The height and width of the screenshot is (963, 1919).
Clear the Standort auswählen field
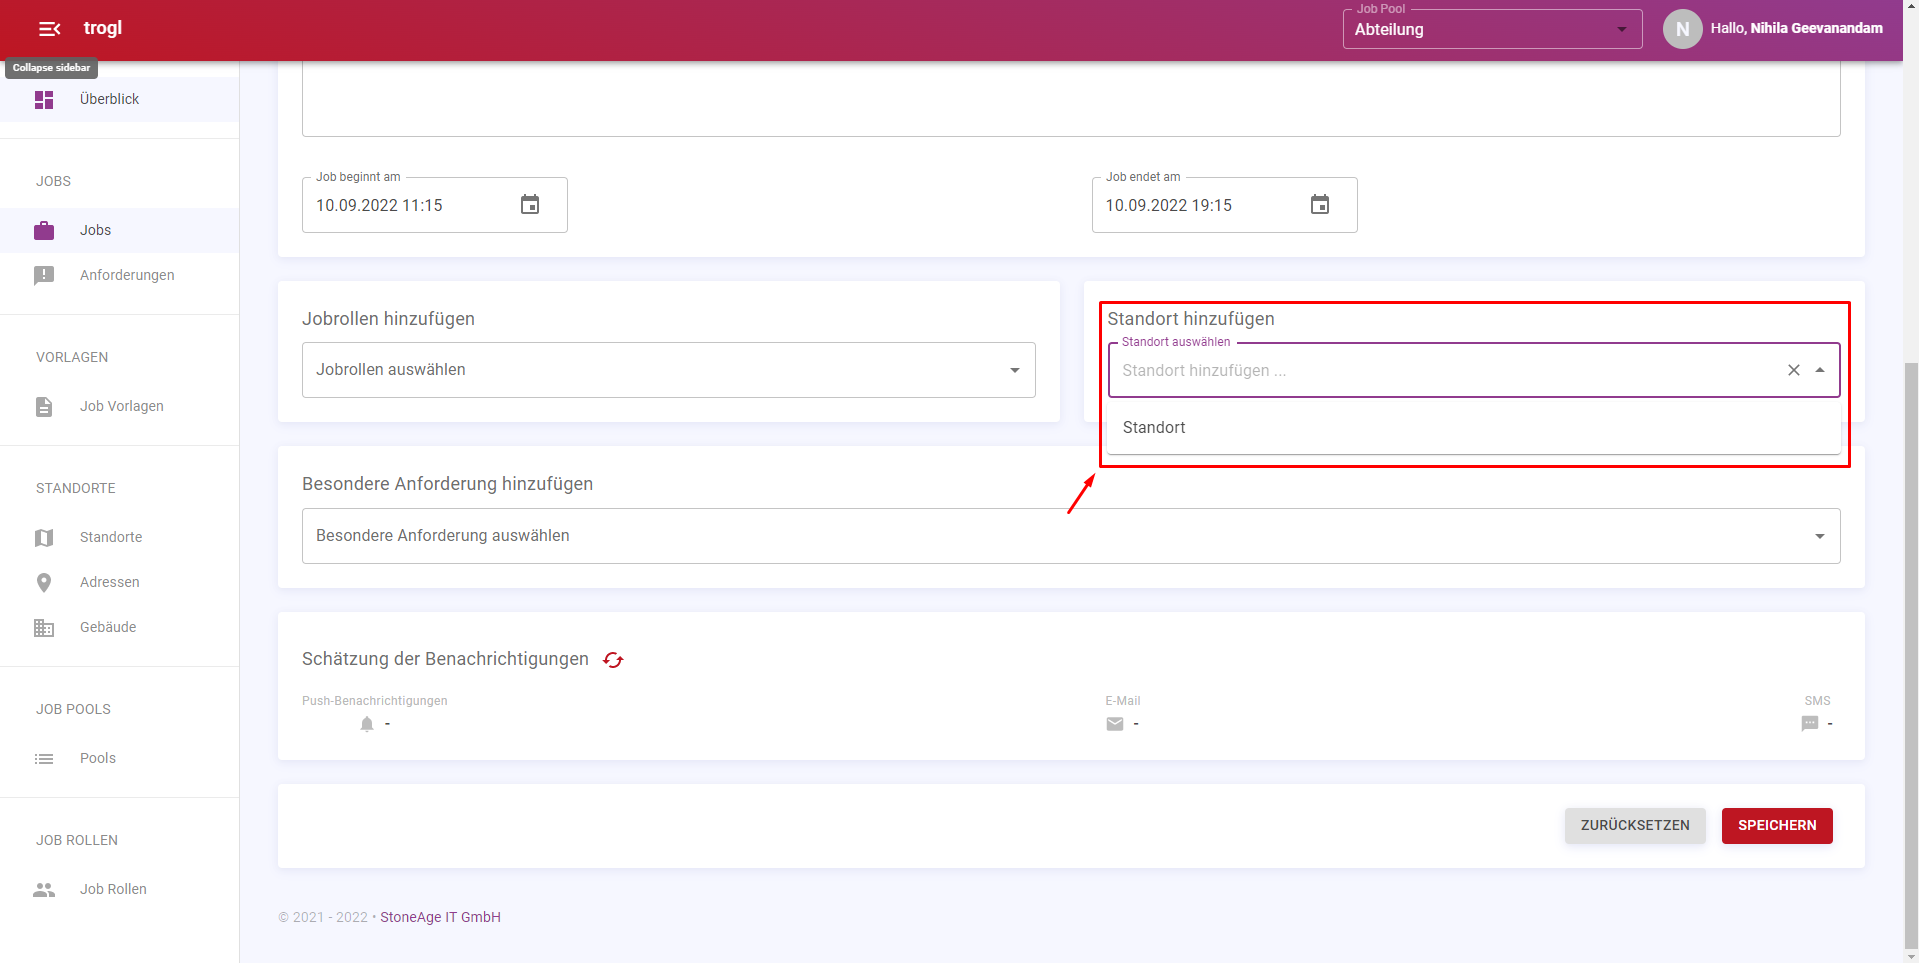tap(1793, 370)
